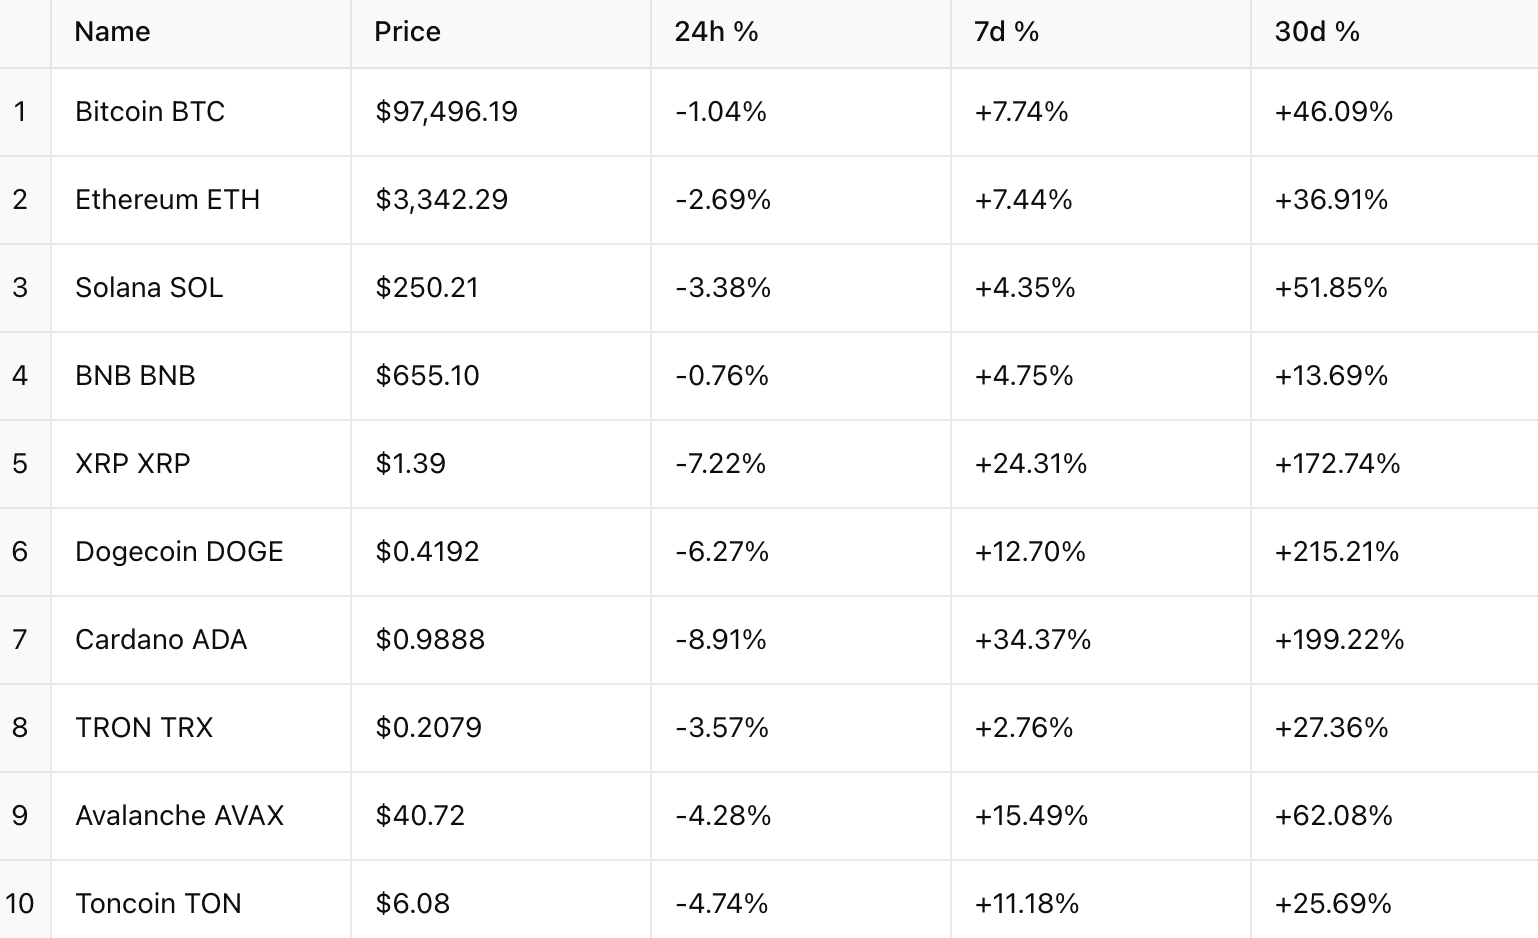
Task: Select the 7d % column header
Action: pos(1006,32)
